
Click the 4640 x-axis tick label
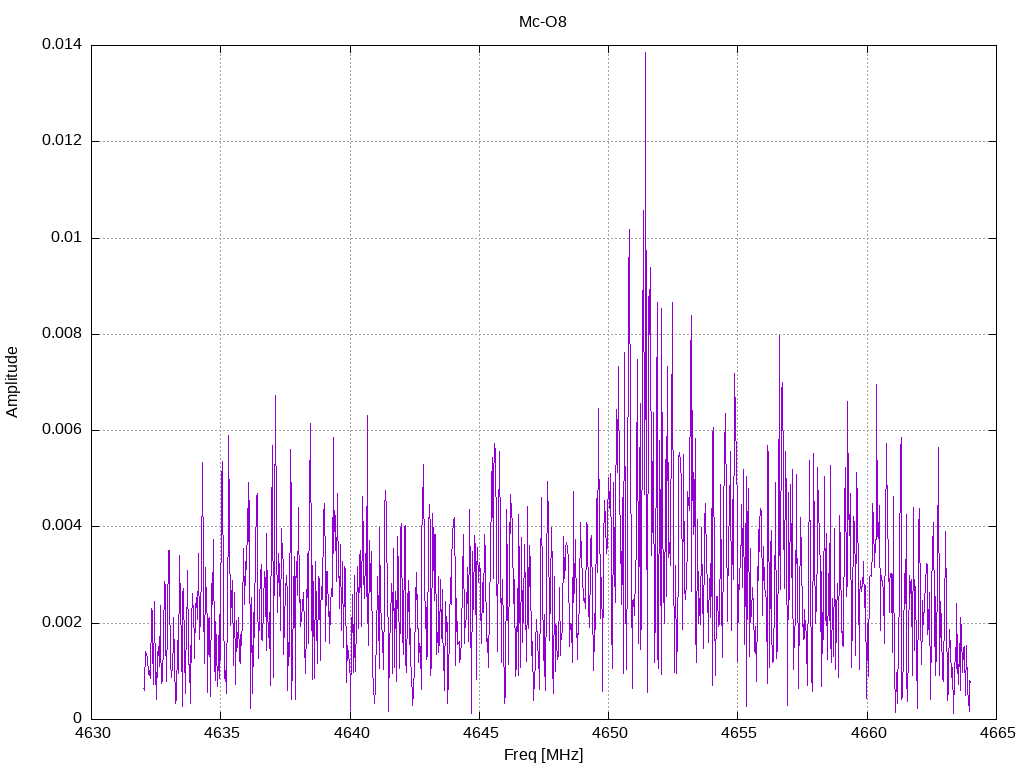point(350,733)
